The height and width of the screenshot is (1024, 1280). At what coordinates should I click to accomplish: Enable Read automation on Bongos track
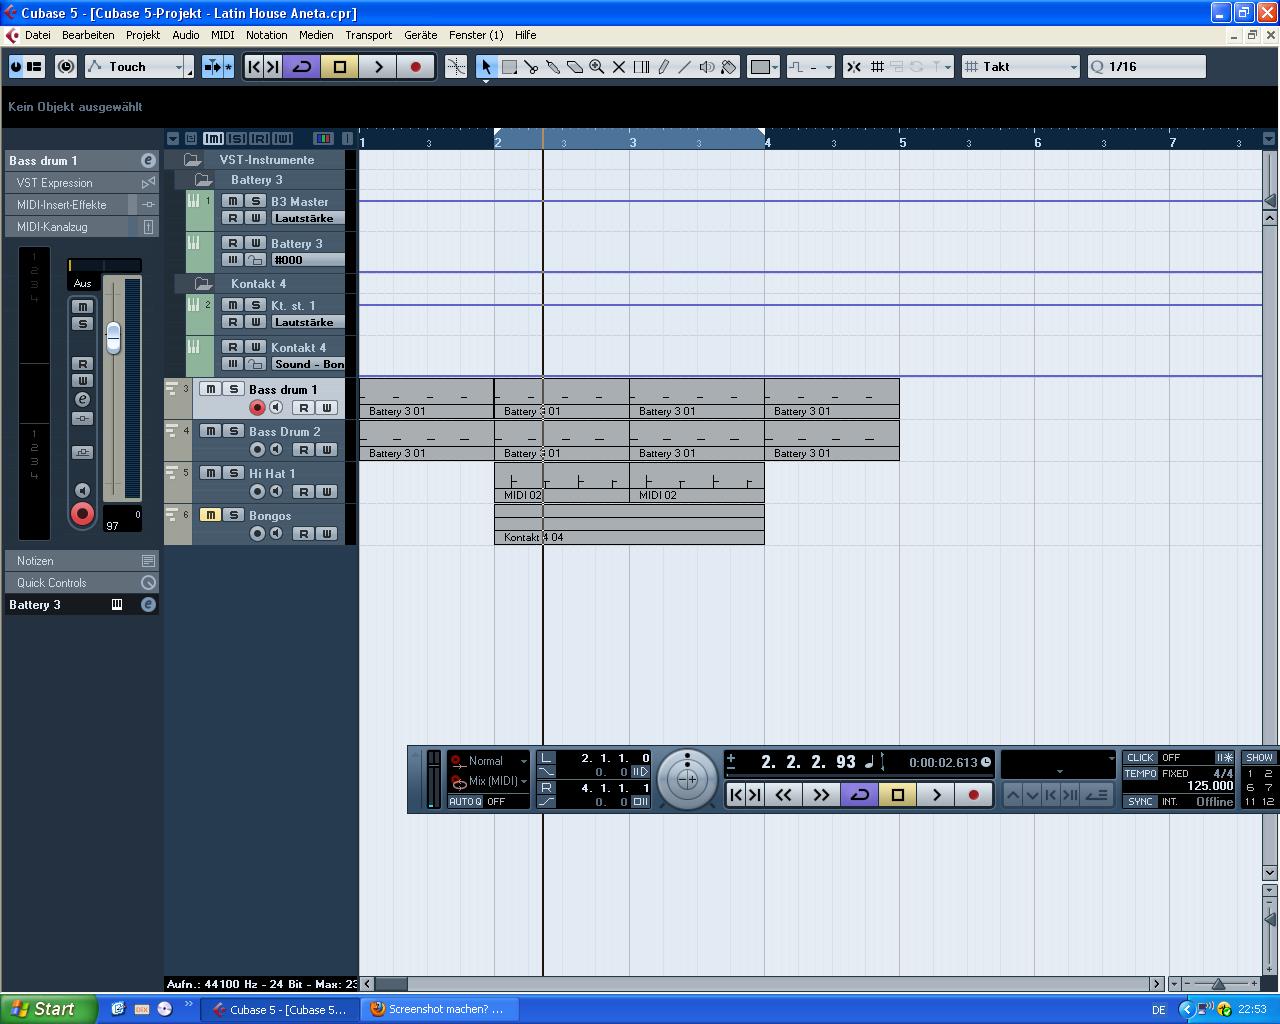pos(303,533)
